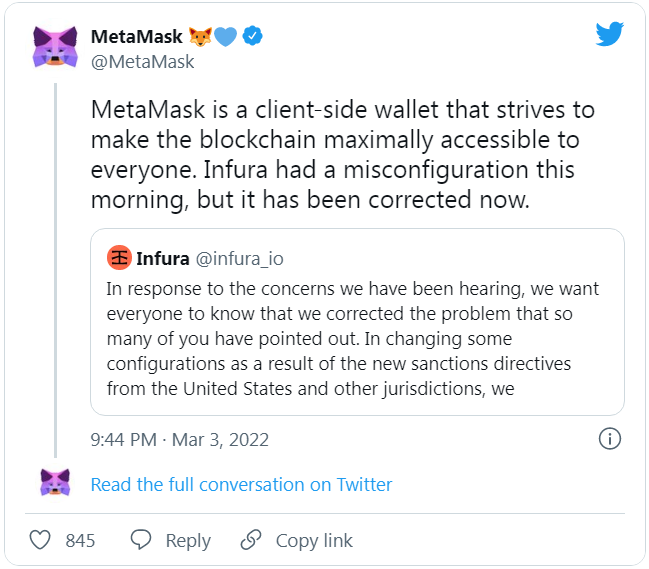Click the fox emoji beside MetaMask name
Screen dimensions: 649x569
coord(200,36)
